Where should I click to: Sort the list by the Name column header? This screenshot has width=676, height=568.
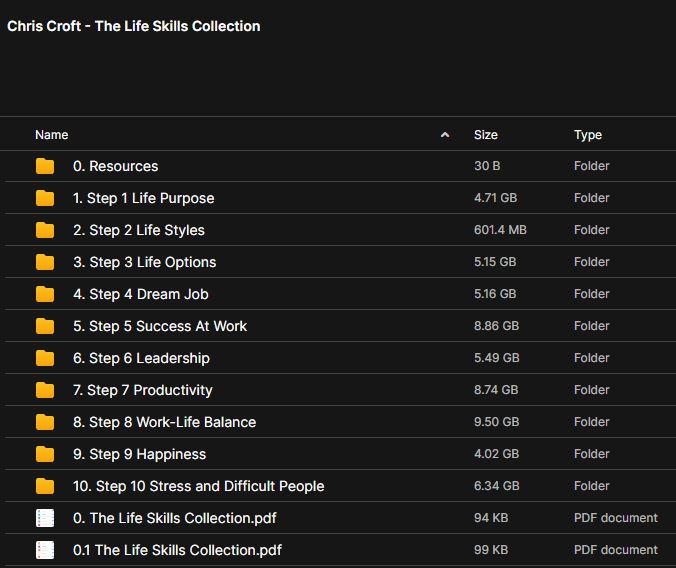coord(52,135)
